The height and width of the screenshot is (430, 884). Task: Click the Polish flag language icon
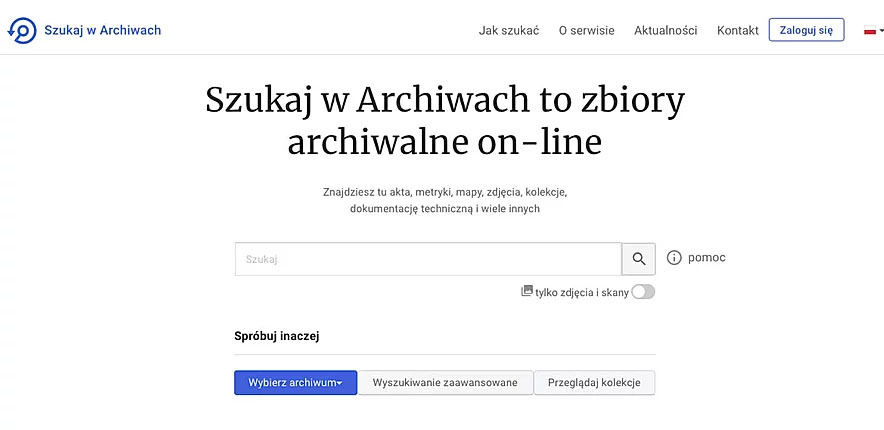tap(870, 31)
